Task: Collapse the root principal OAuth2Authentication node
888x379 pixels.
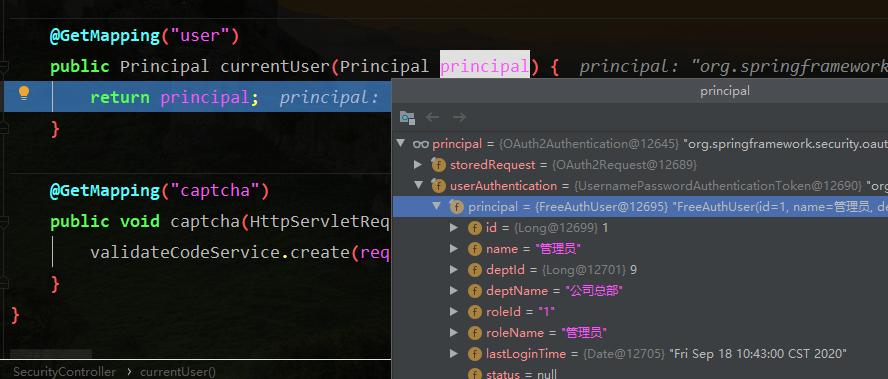Action: click(401, 144)
